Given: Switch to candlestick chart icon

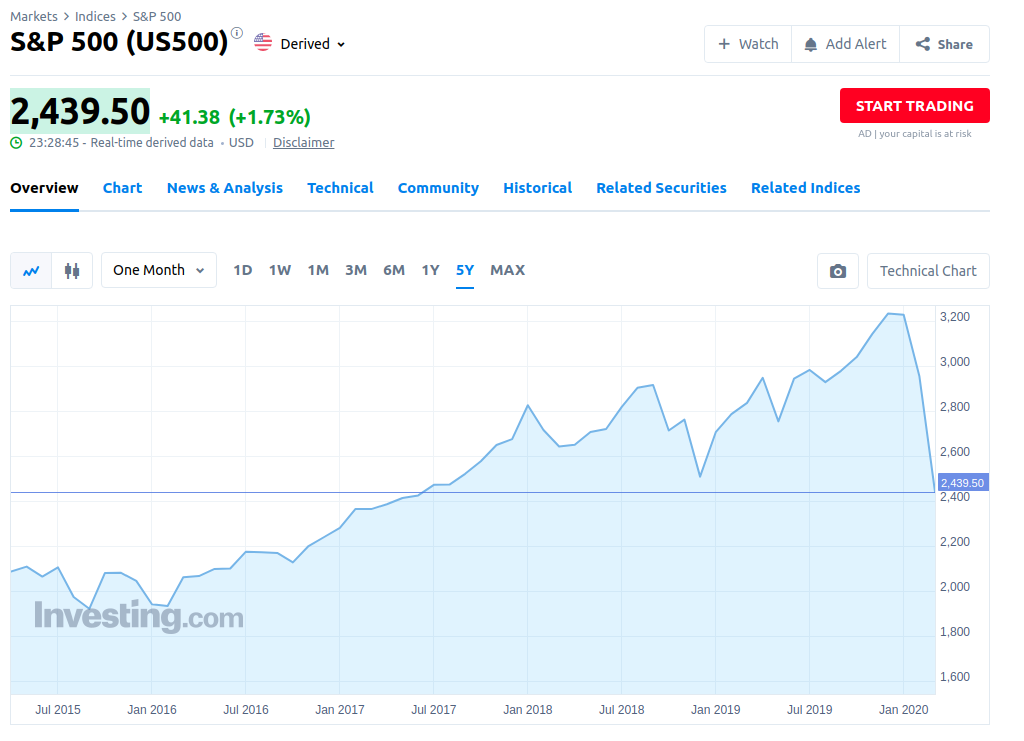Looking at the screenshot, I should [x=72, y=270].
